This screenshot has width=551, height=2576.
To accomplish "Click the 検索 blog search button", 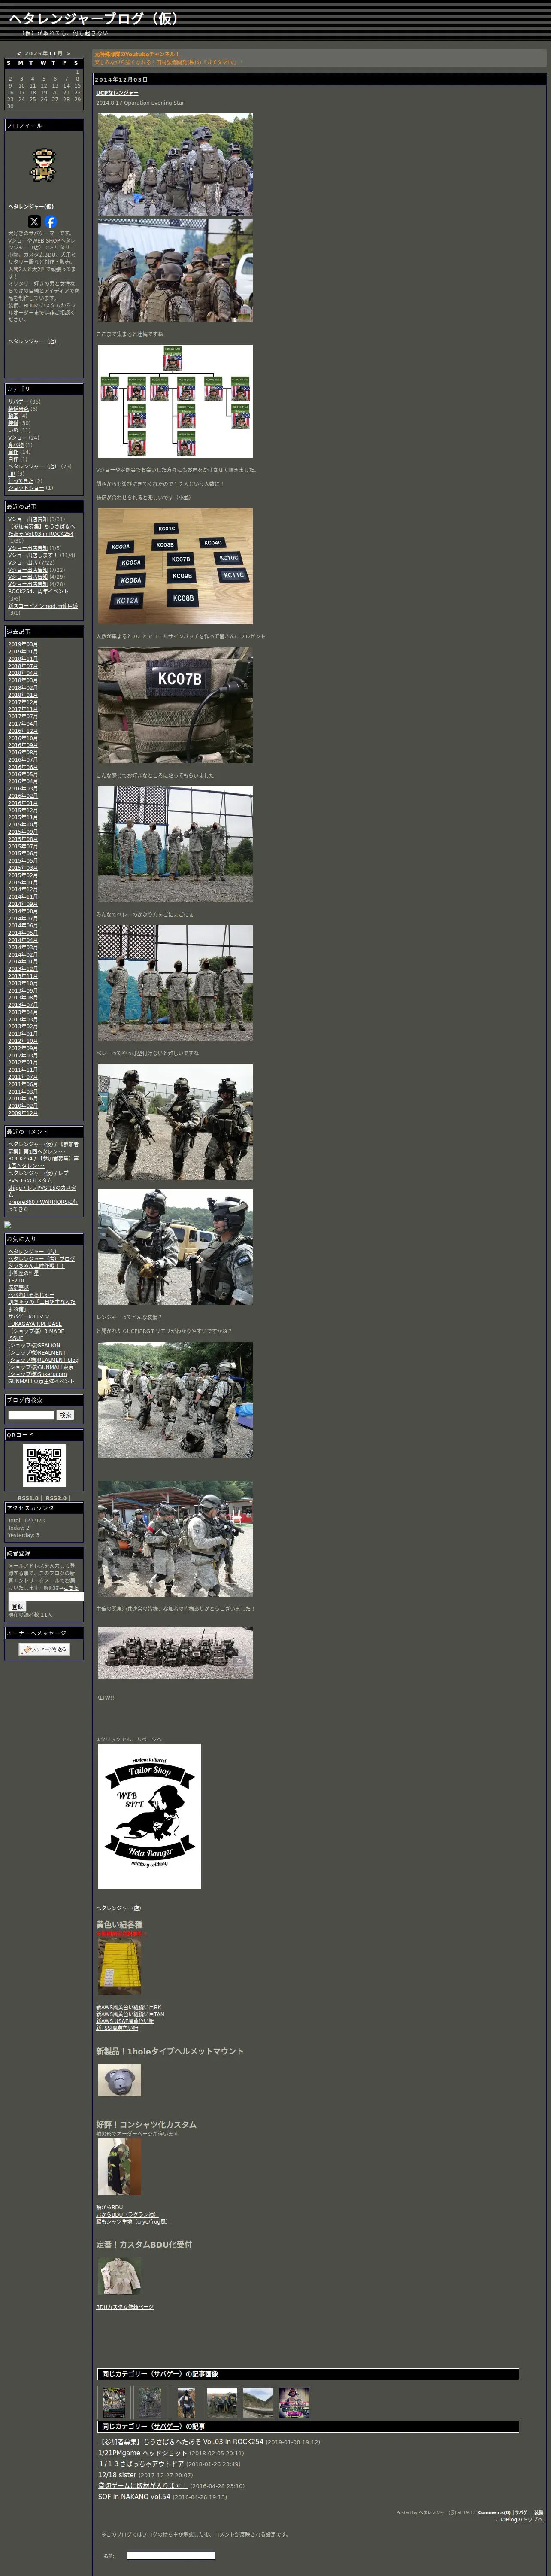I will [65, 1415].
